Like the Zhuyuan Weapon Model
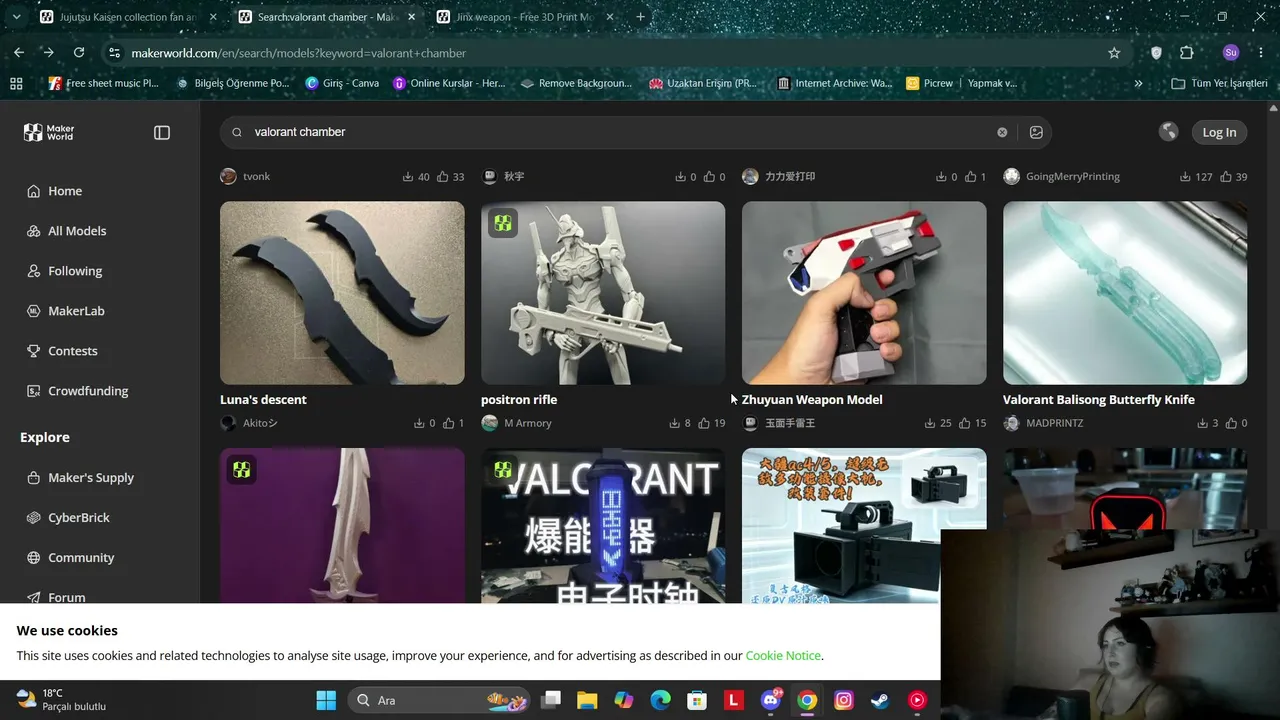Screen dimensions: 1280x720 (x=965, y=423)
